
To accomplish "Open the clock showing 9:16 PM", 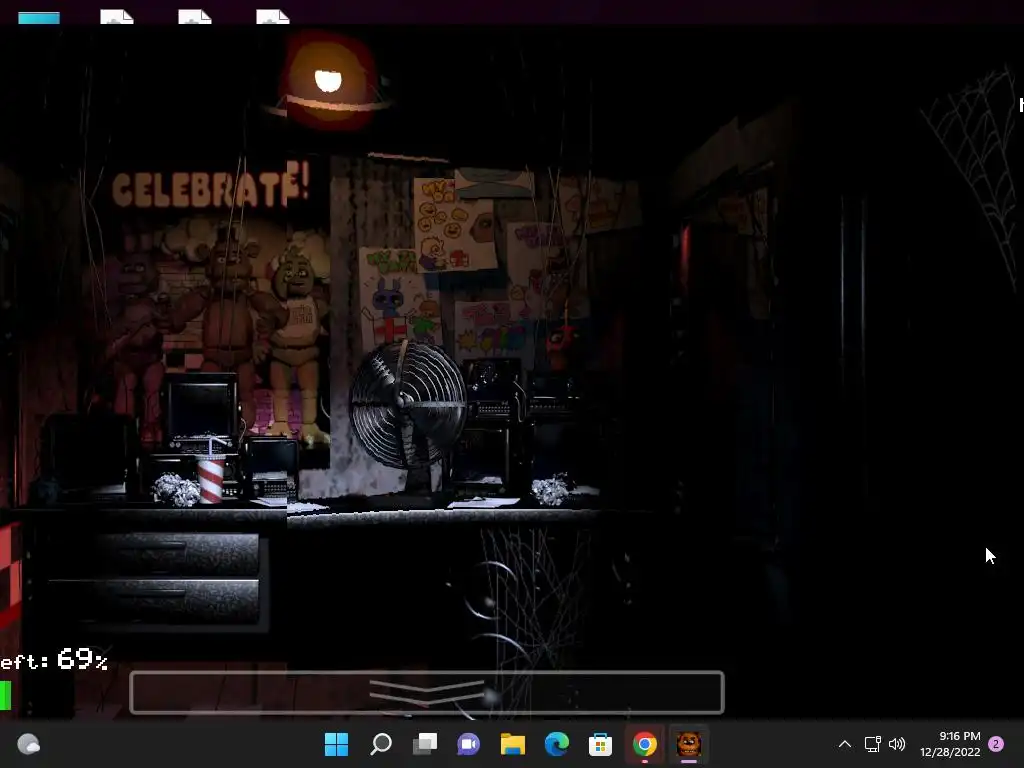I will [x=950, y=744].
